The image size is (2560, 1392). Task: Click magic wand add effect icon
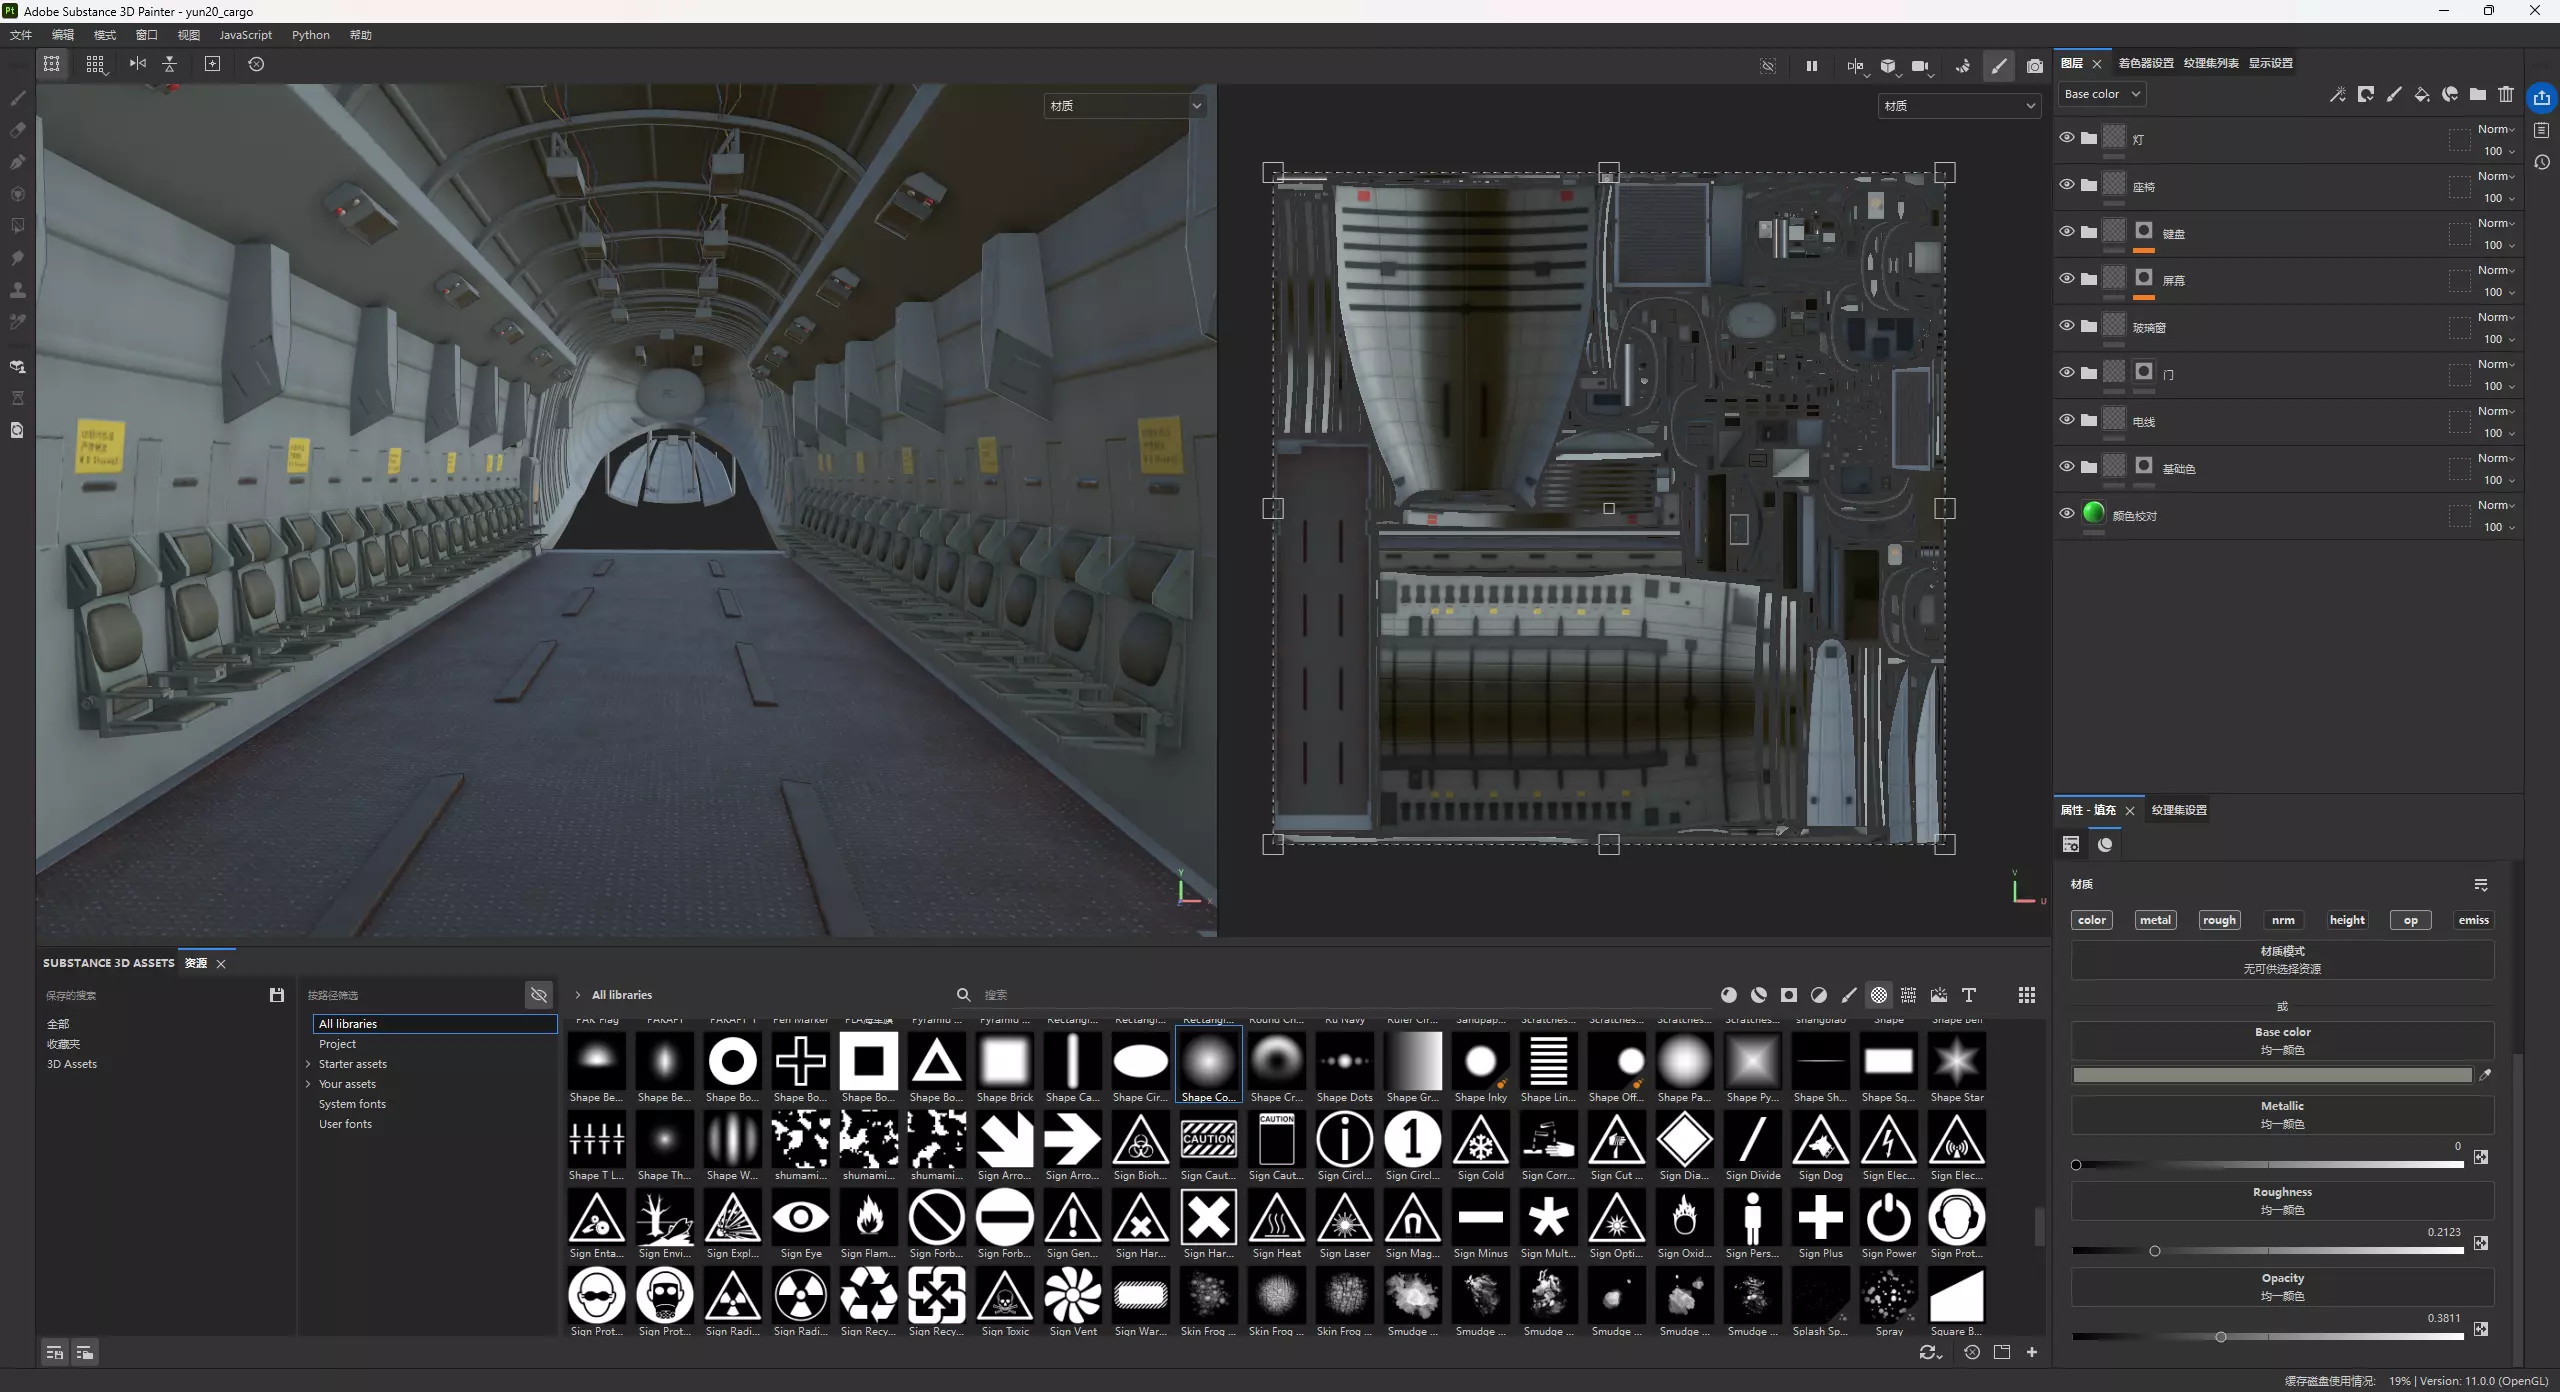click(2337, 94)
